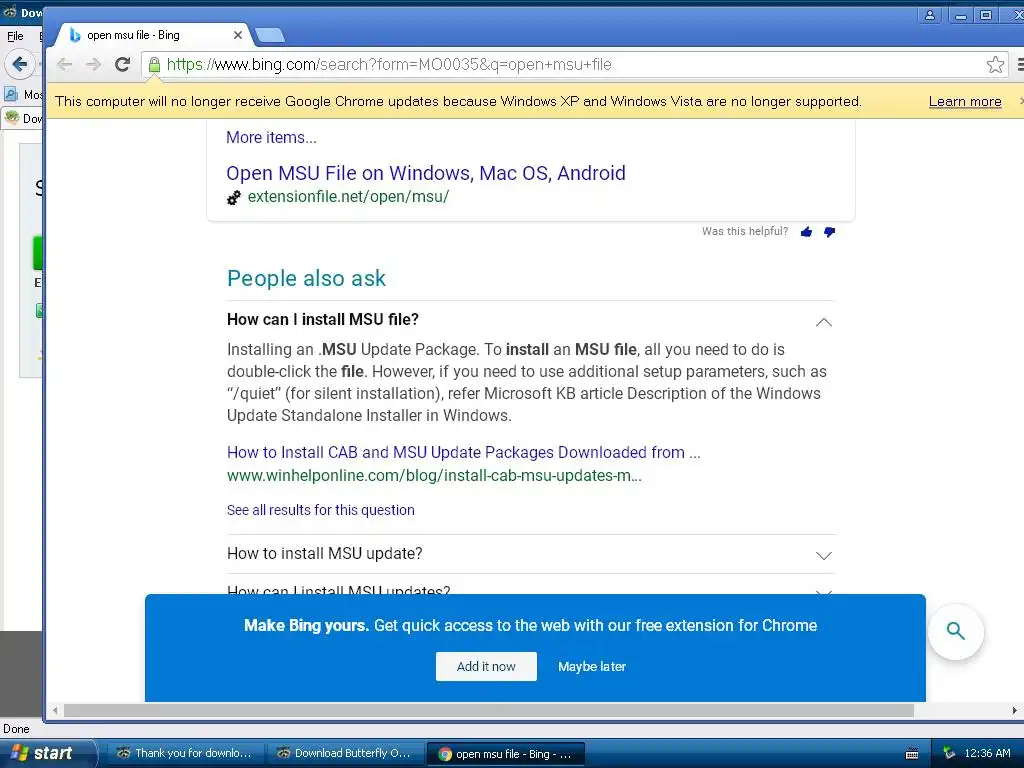
Task: Click the Done status bar text
Action: click(16, 729)
